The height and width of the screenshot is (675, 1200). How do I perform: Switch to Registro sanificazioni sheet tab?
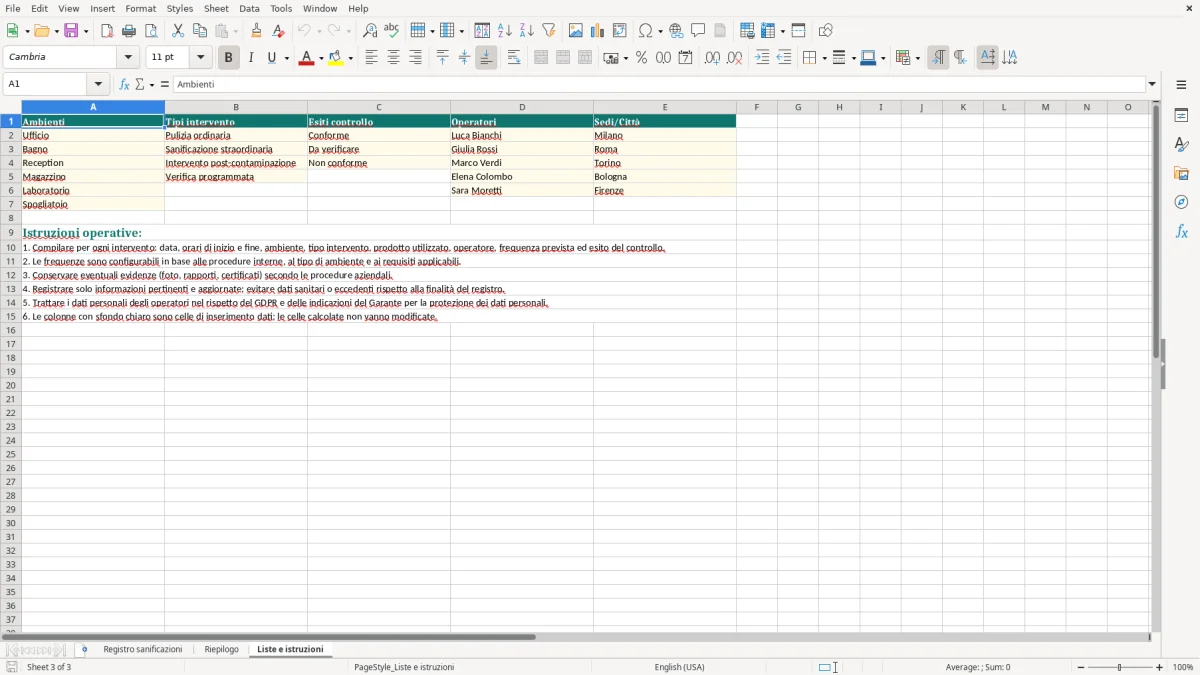142,649
